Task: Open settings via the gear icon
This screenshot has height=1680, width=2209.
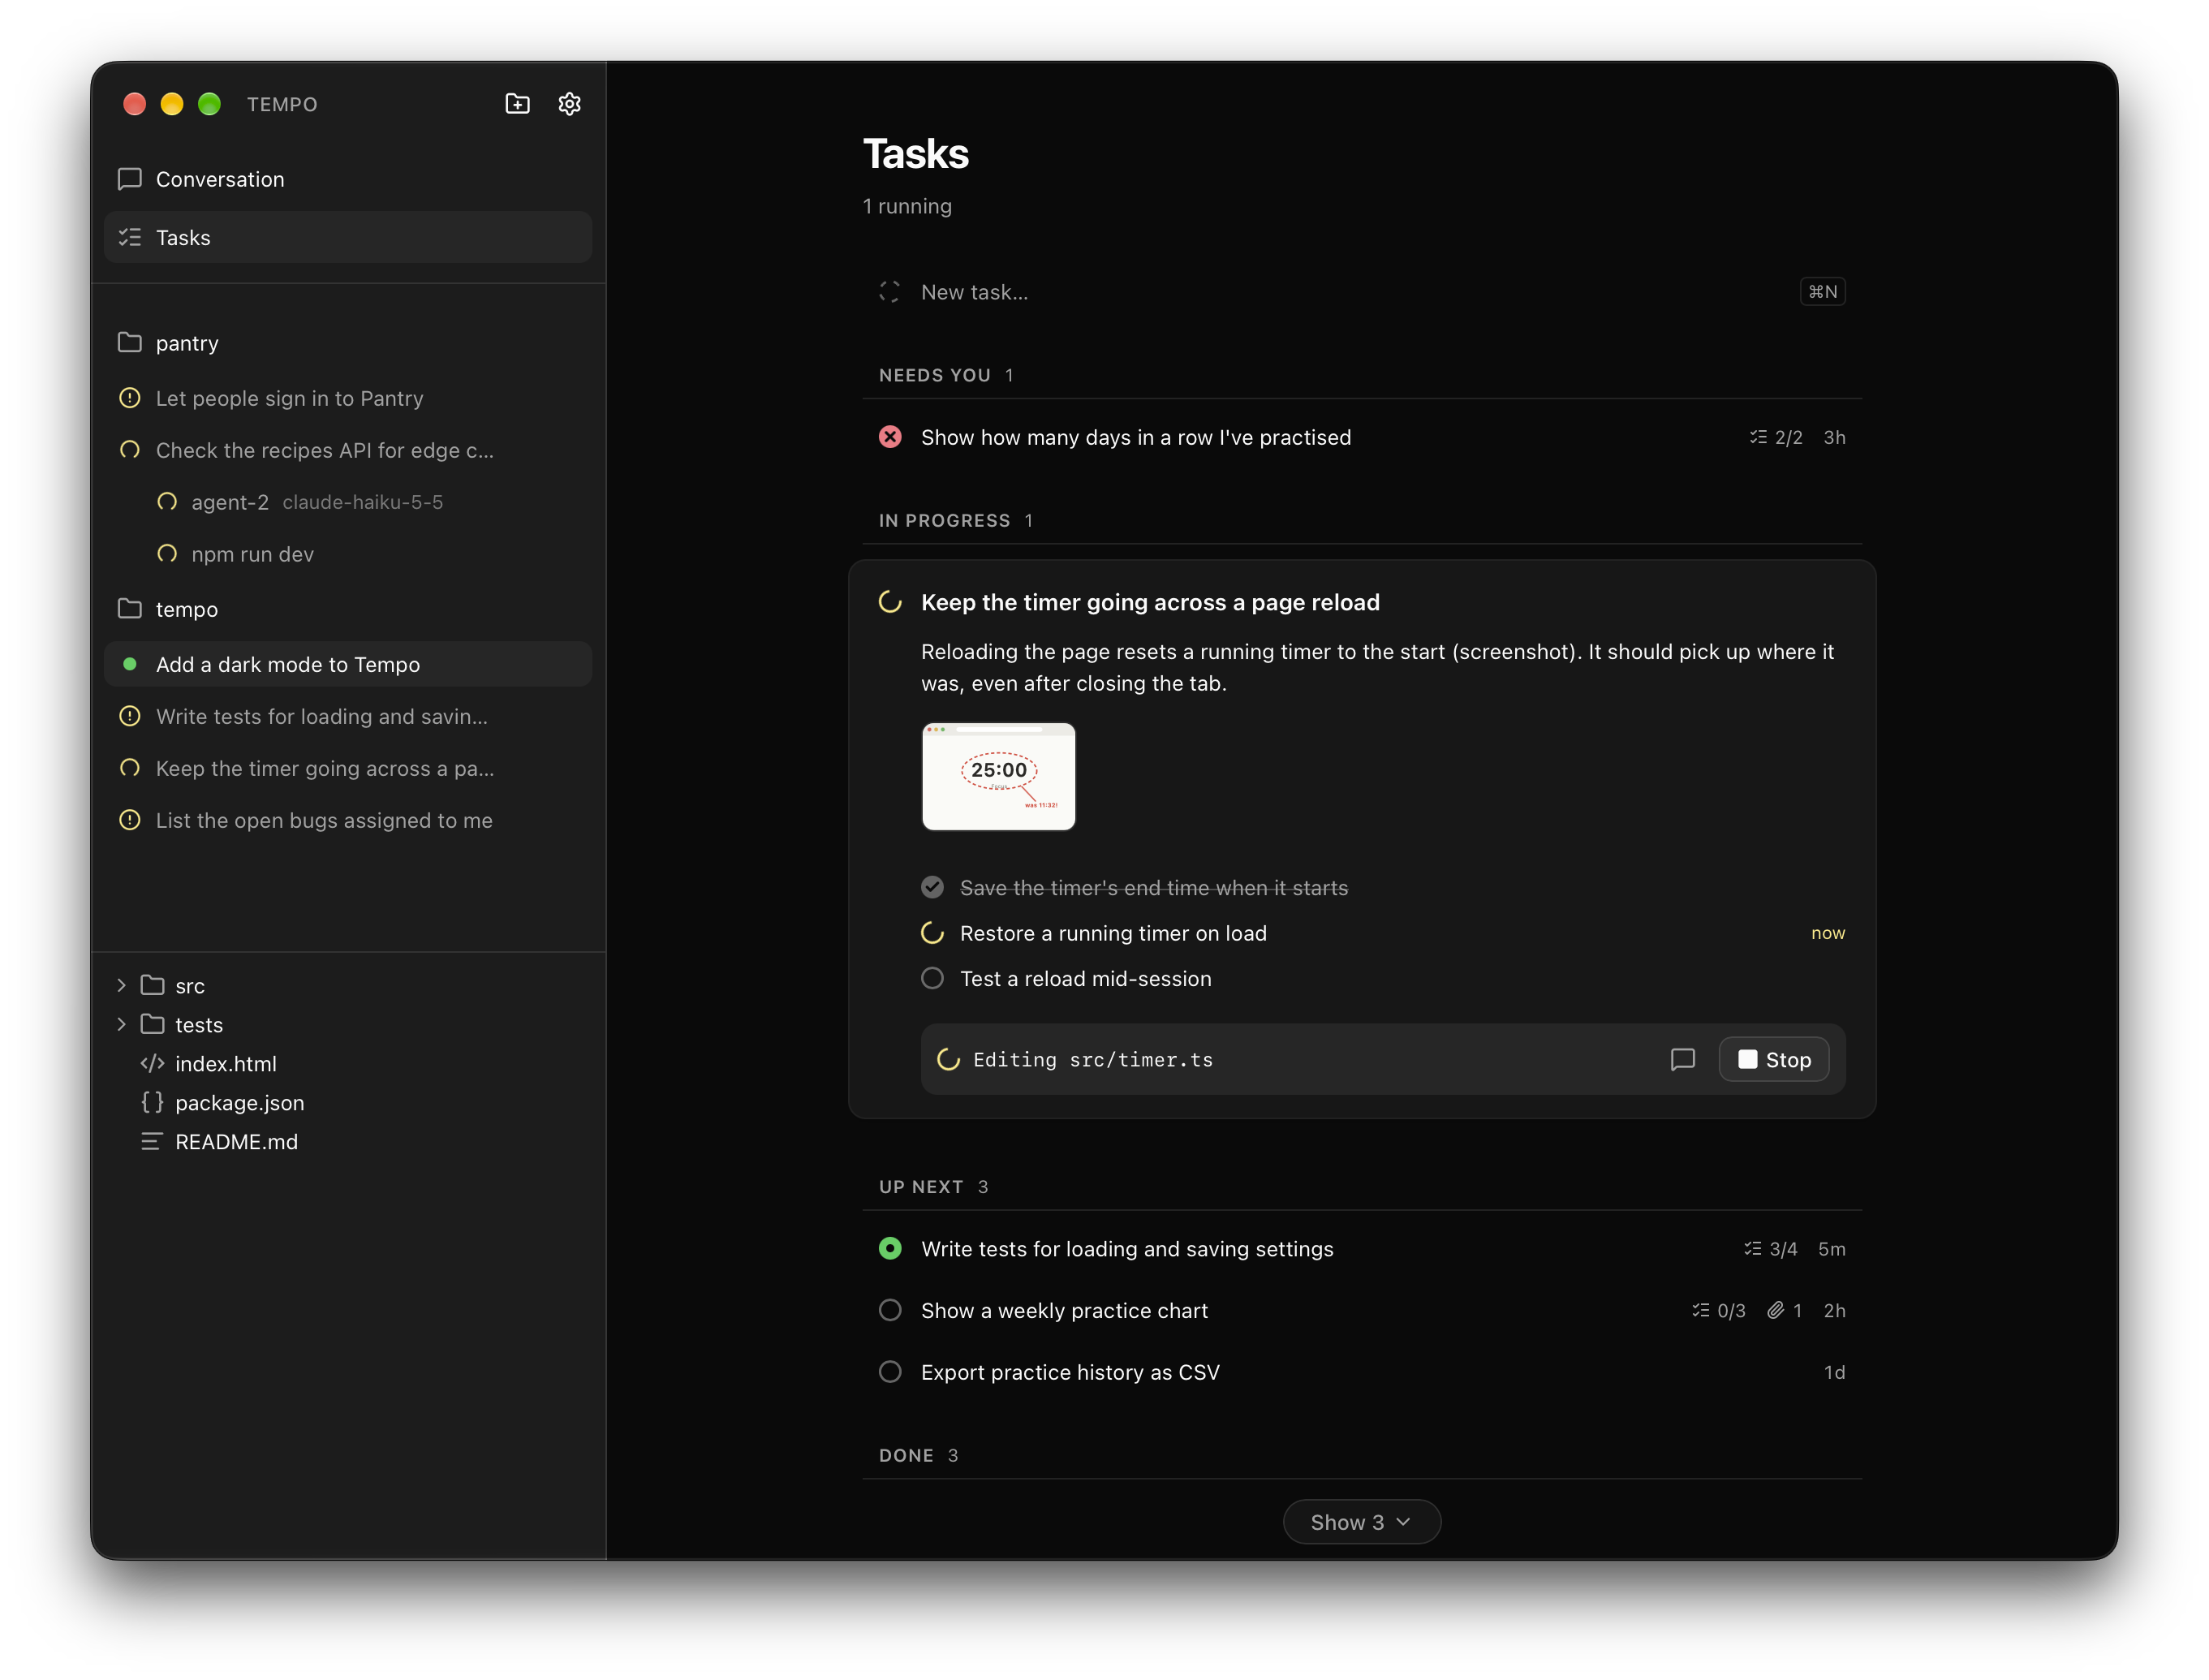Action: tap(569, 104)
